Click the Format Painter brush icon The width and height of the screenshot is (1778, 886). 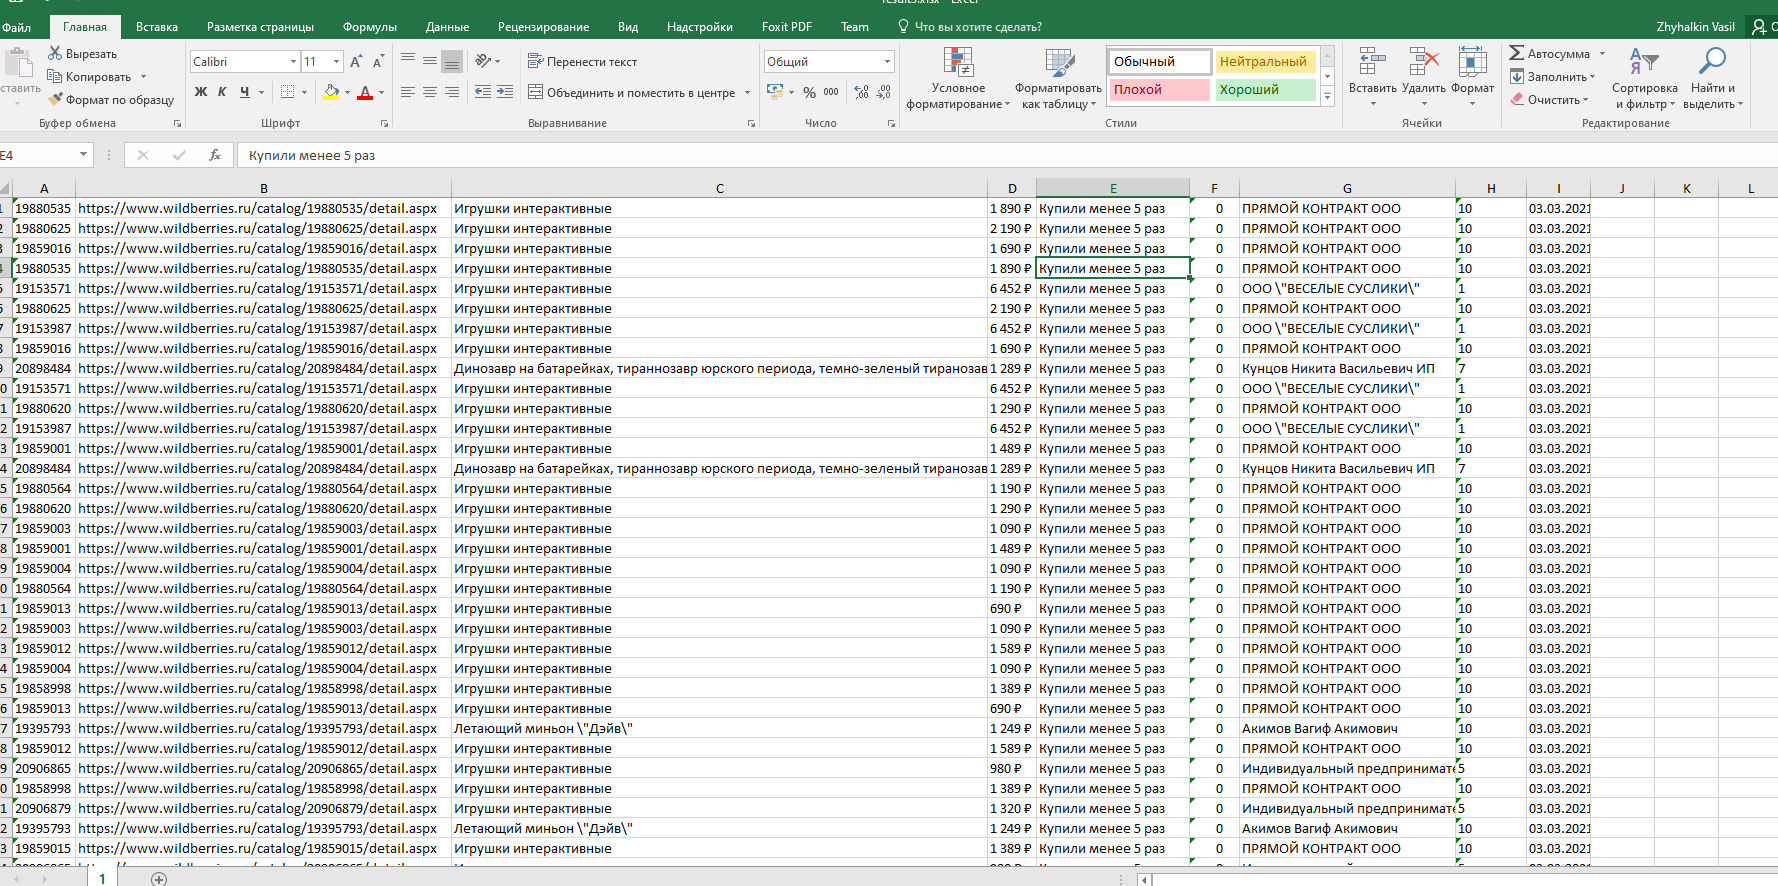coord(55,99)
